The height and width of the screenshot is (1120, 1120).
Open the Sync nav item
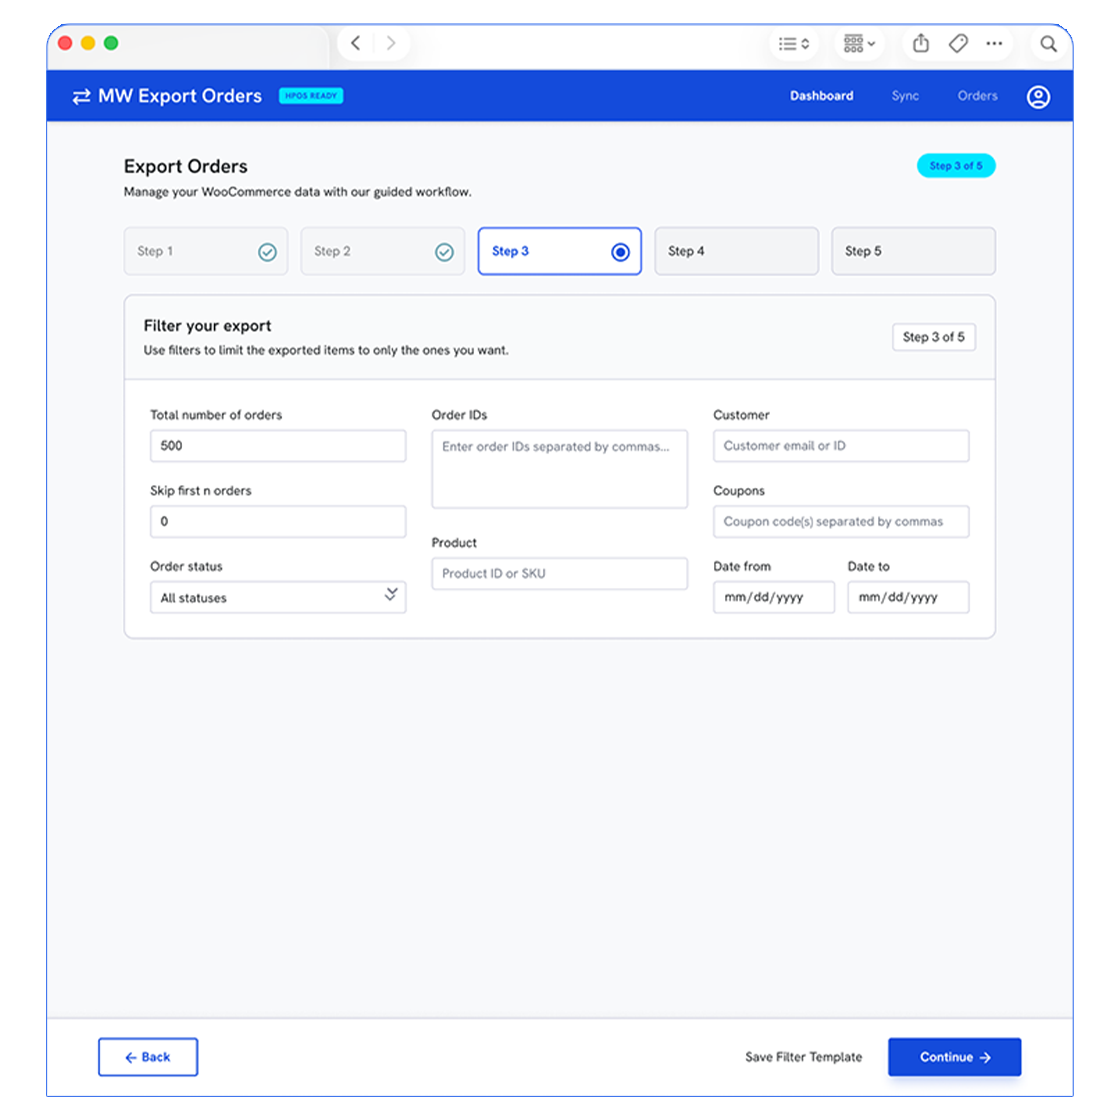pos(905,96)
